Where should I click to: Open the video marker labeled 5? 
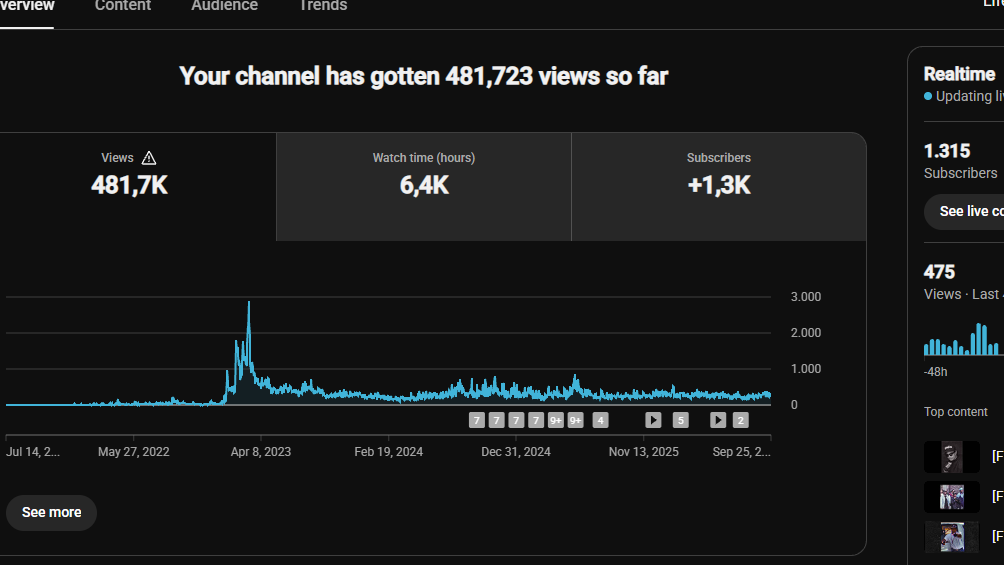(x=681, y=420)
